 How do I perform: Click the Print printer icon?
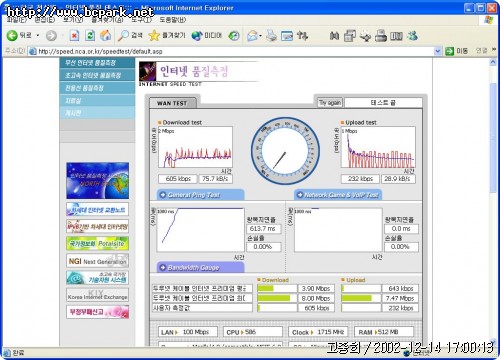271,35
